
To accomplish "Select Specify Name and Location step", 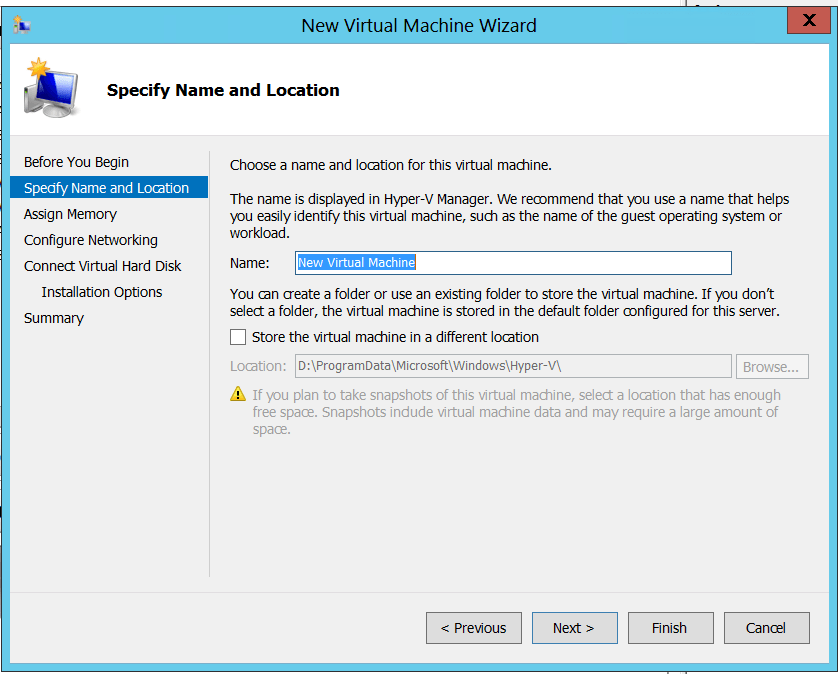I will [x=109, y=188].
